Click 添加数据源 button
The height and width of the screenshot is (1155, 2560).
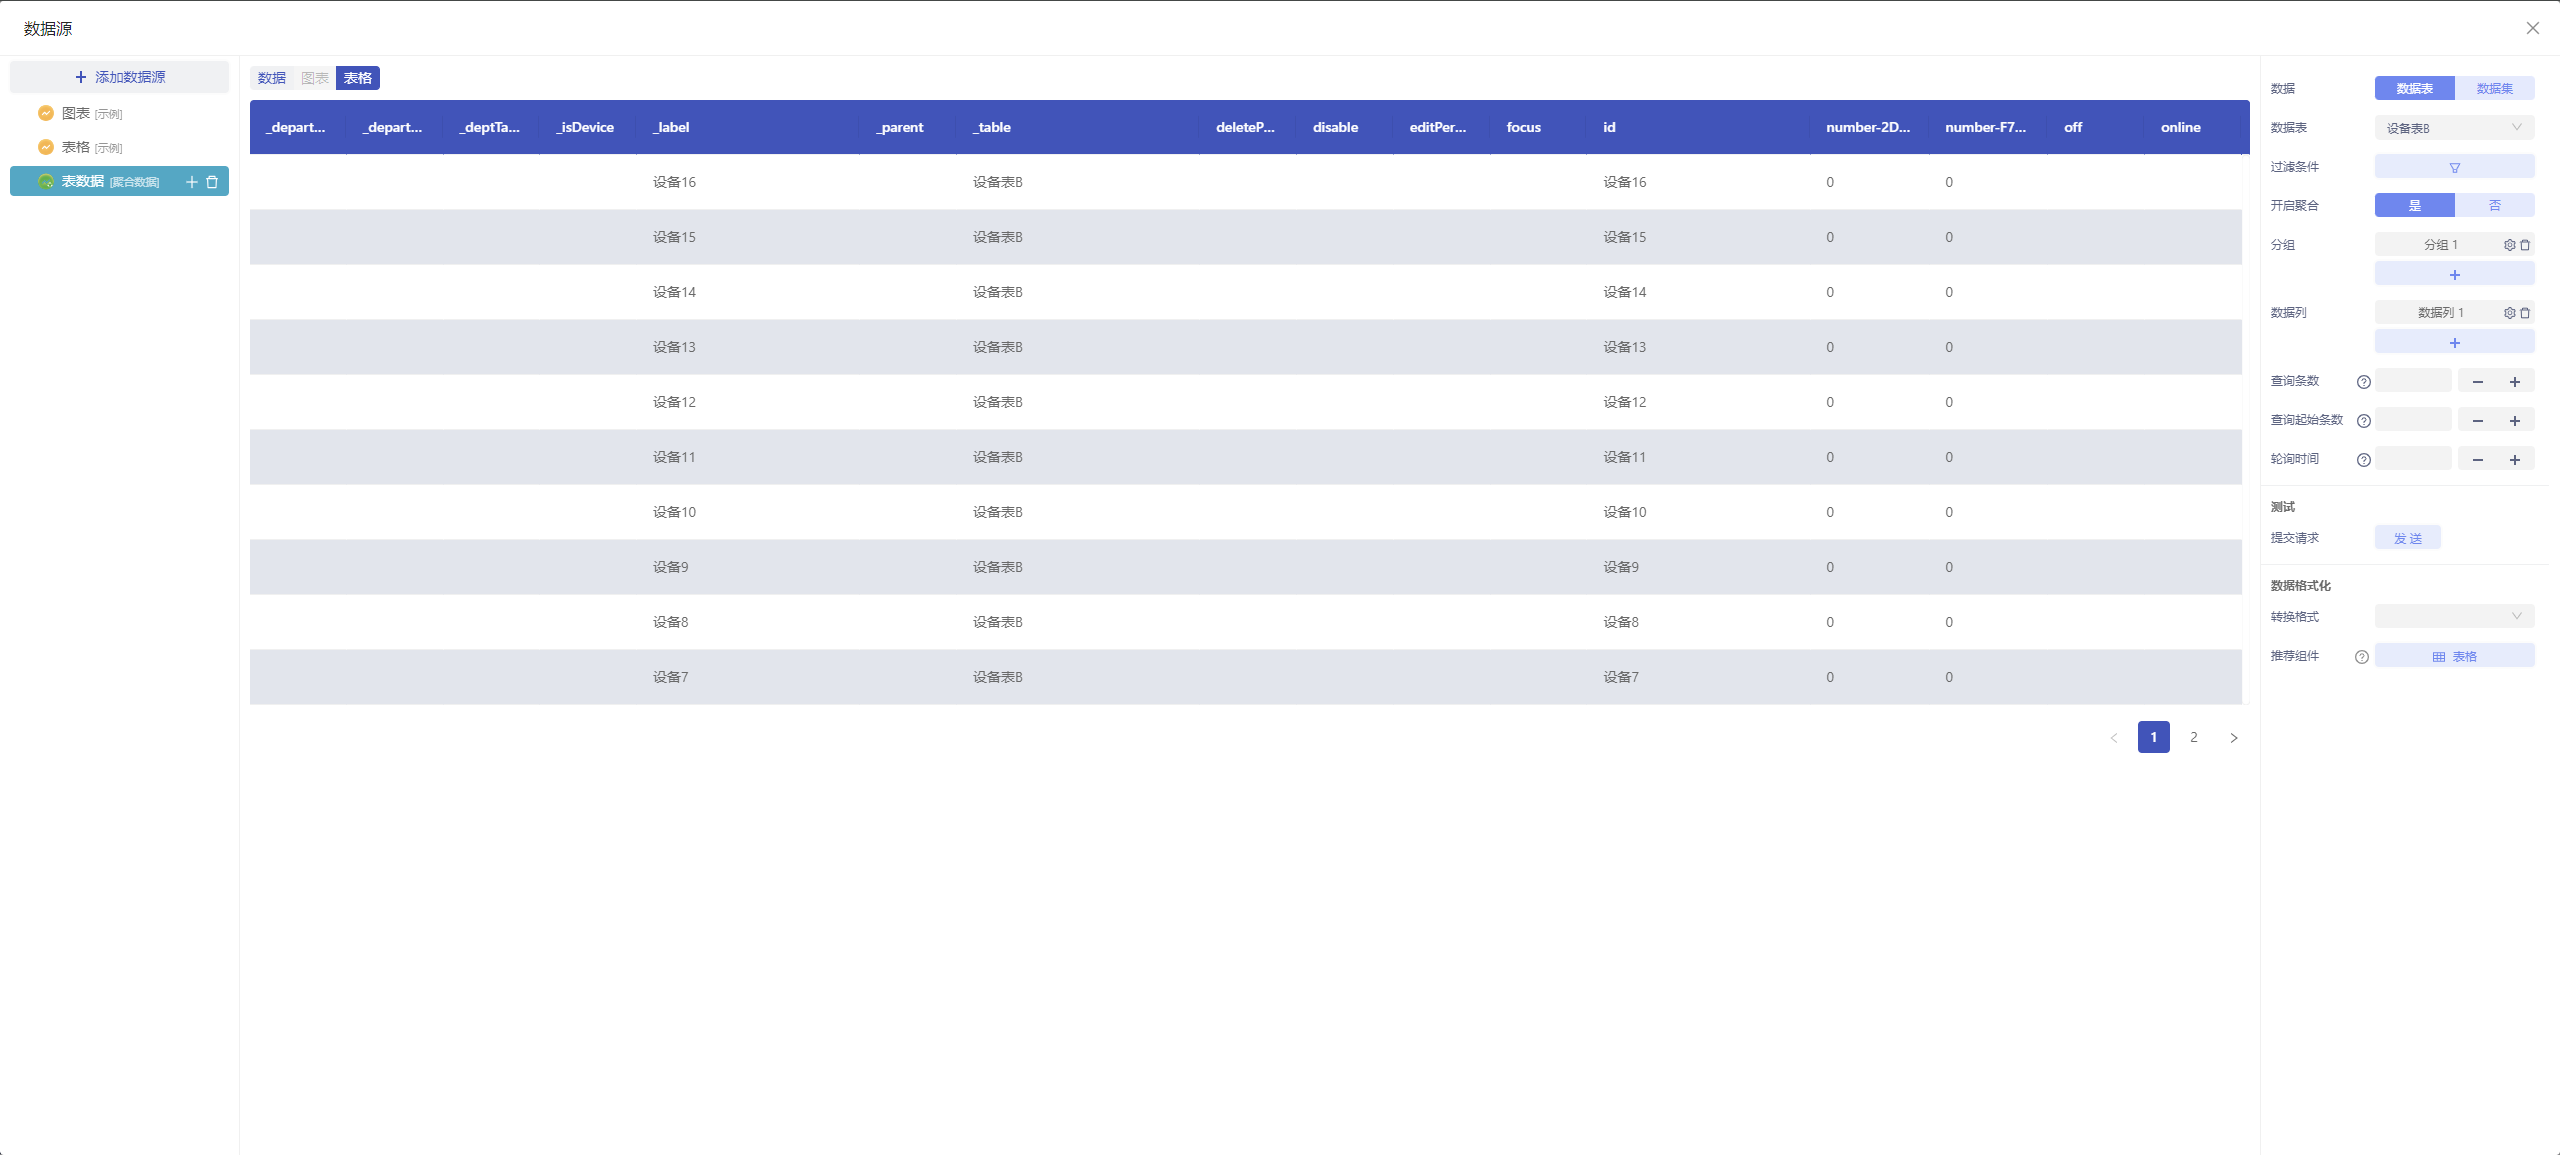(x=119, y=77)
